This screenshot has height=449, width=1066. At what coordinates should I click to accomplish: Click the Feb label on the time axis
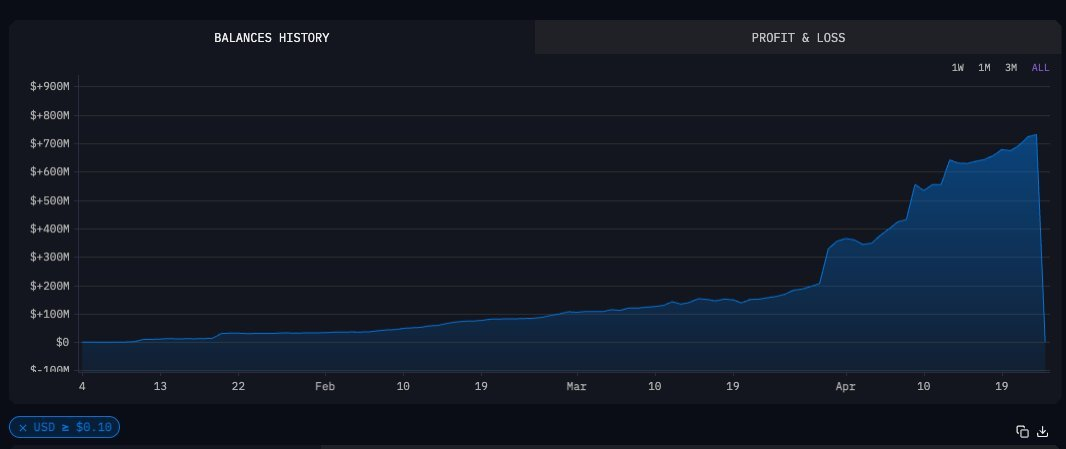(325, 386)
